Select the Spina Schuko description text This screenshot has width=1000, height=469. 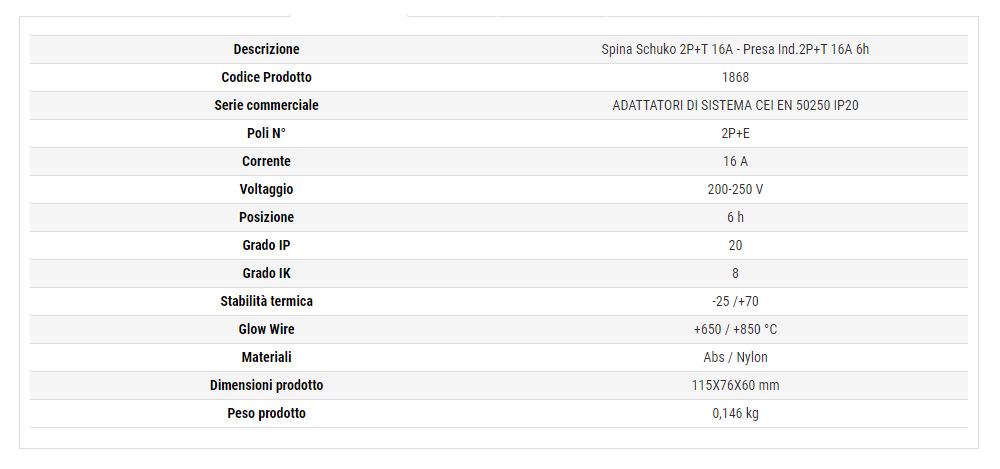pyautogui.click(x=735, y=49)
